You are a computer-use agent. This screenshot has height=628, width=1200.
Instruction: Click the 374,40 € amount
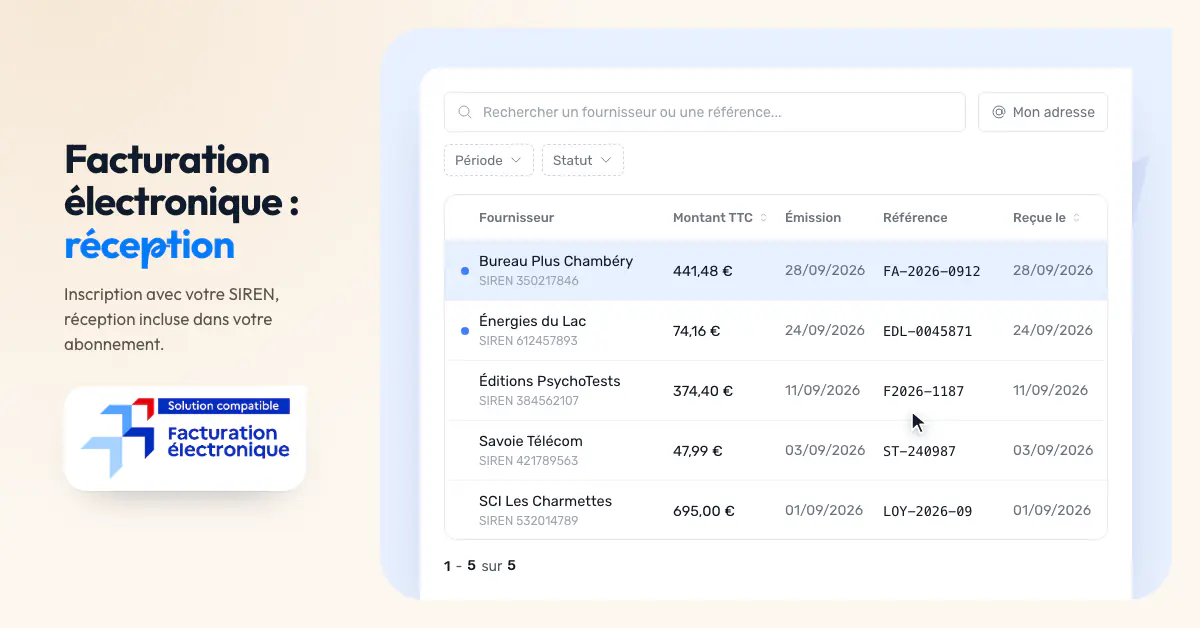click(x=703, y=391)
